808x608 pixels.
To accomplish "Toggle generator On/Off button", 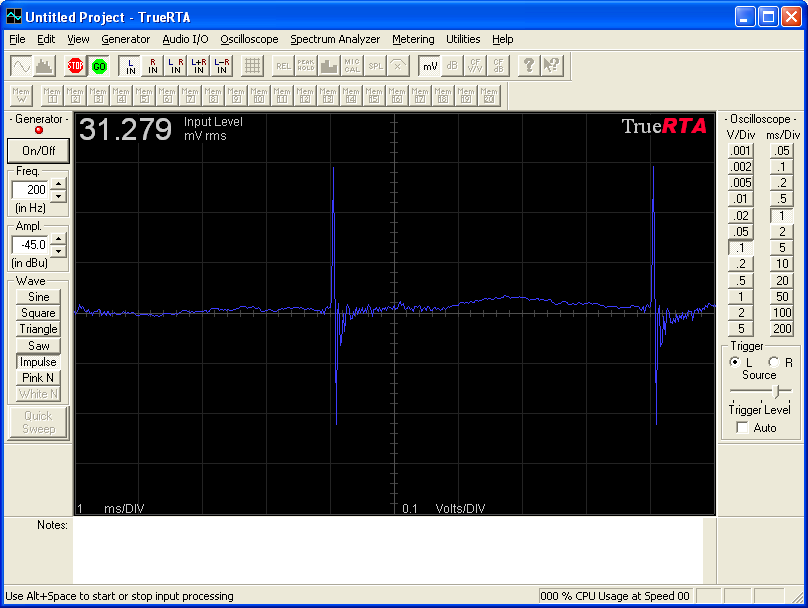I will click(38, 151).
